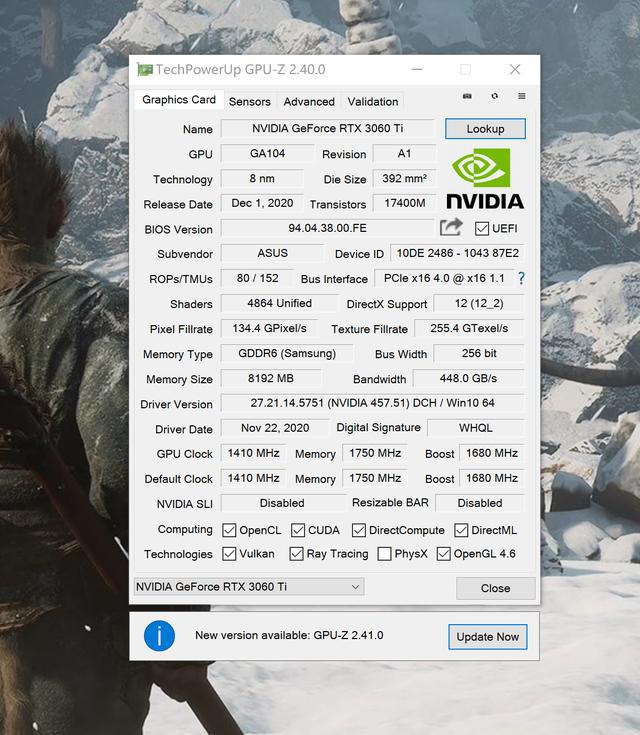640x735 pixels.
Task: Click the New version available message text
Action: pos(289,636)
